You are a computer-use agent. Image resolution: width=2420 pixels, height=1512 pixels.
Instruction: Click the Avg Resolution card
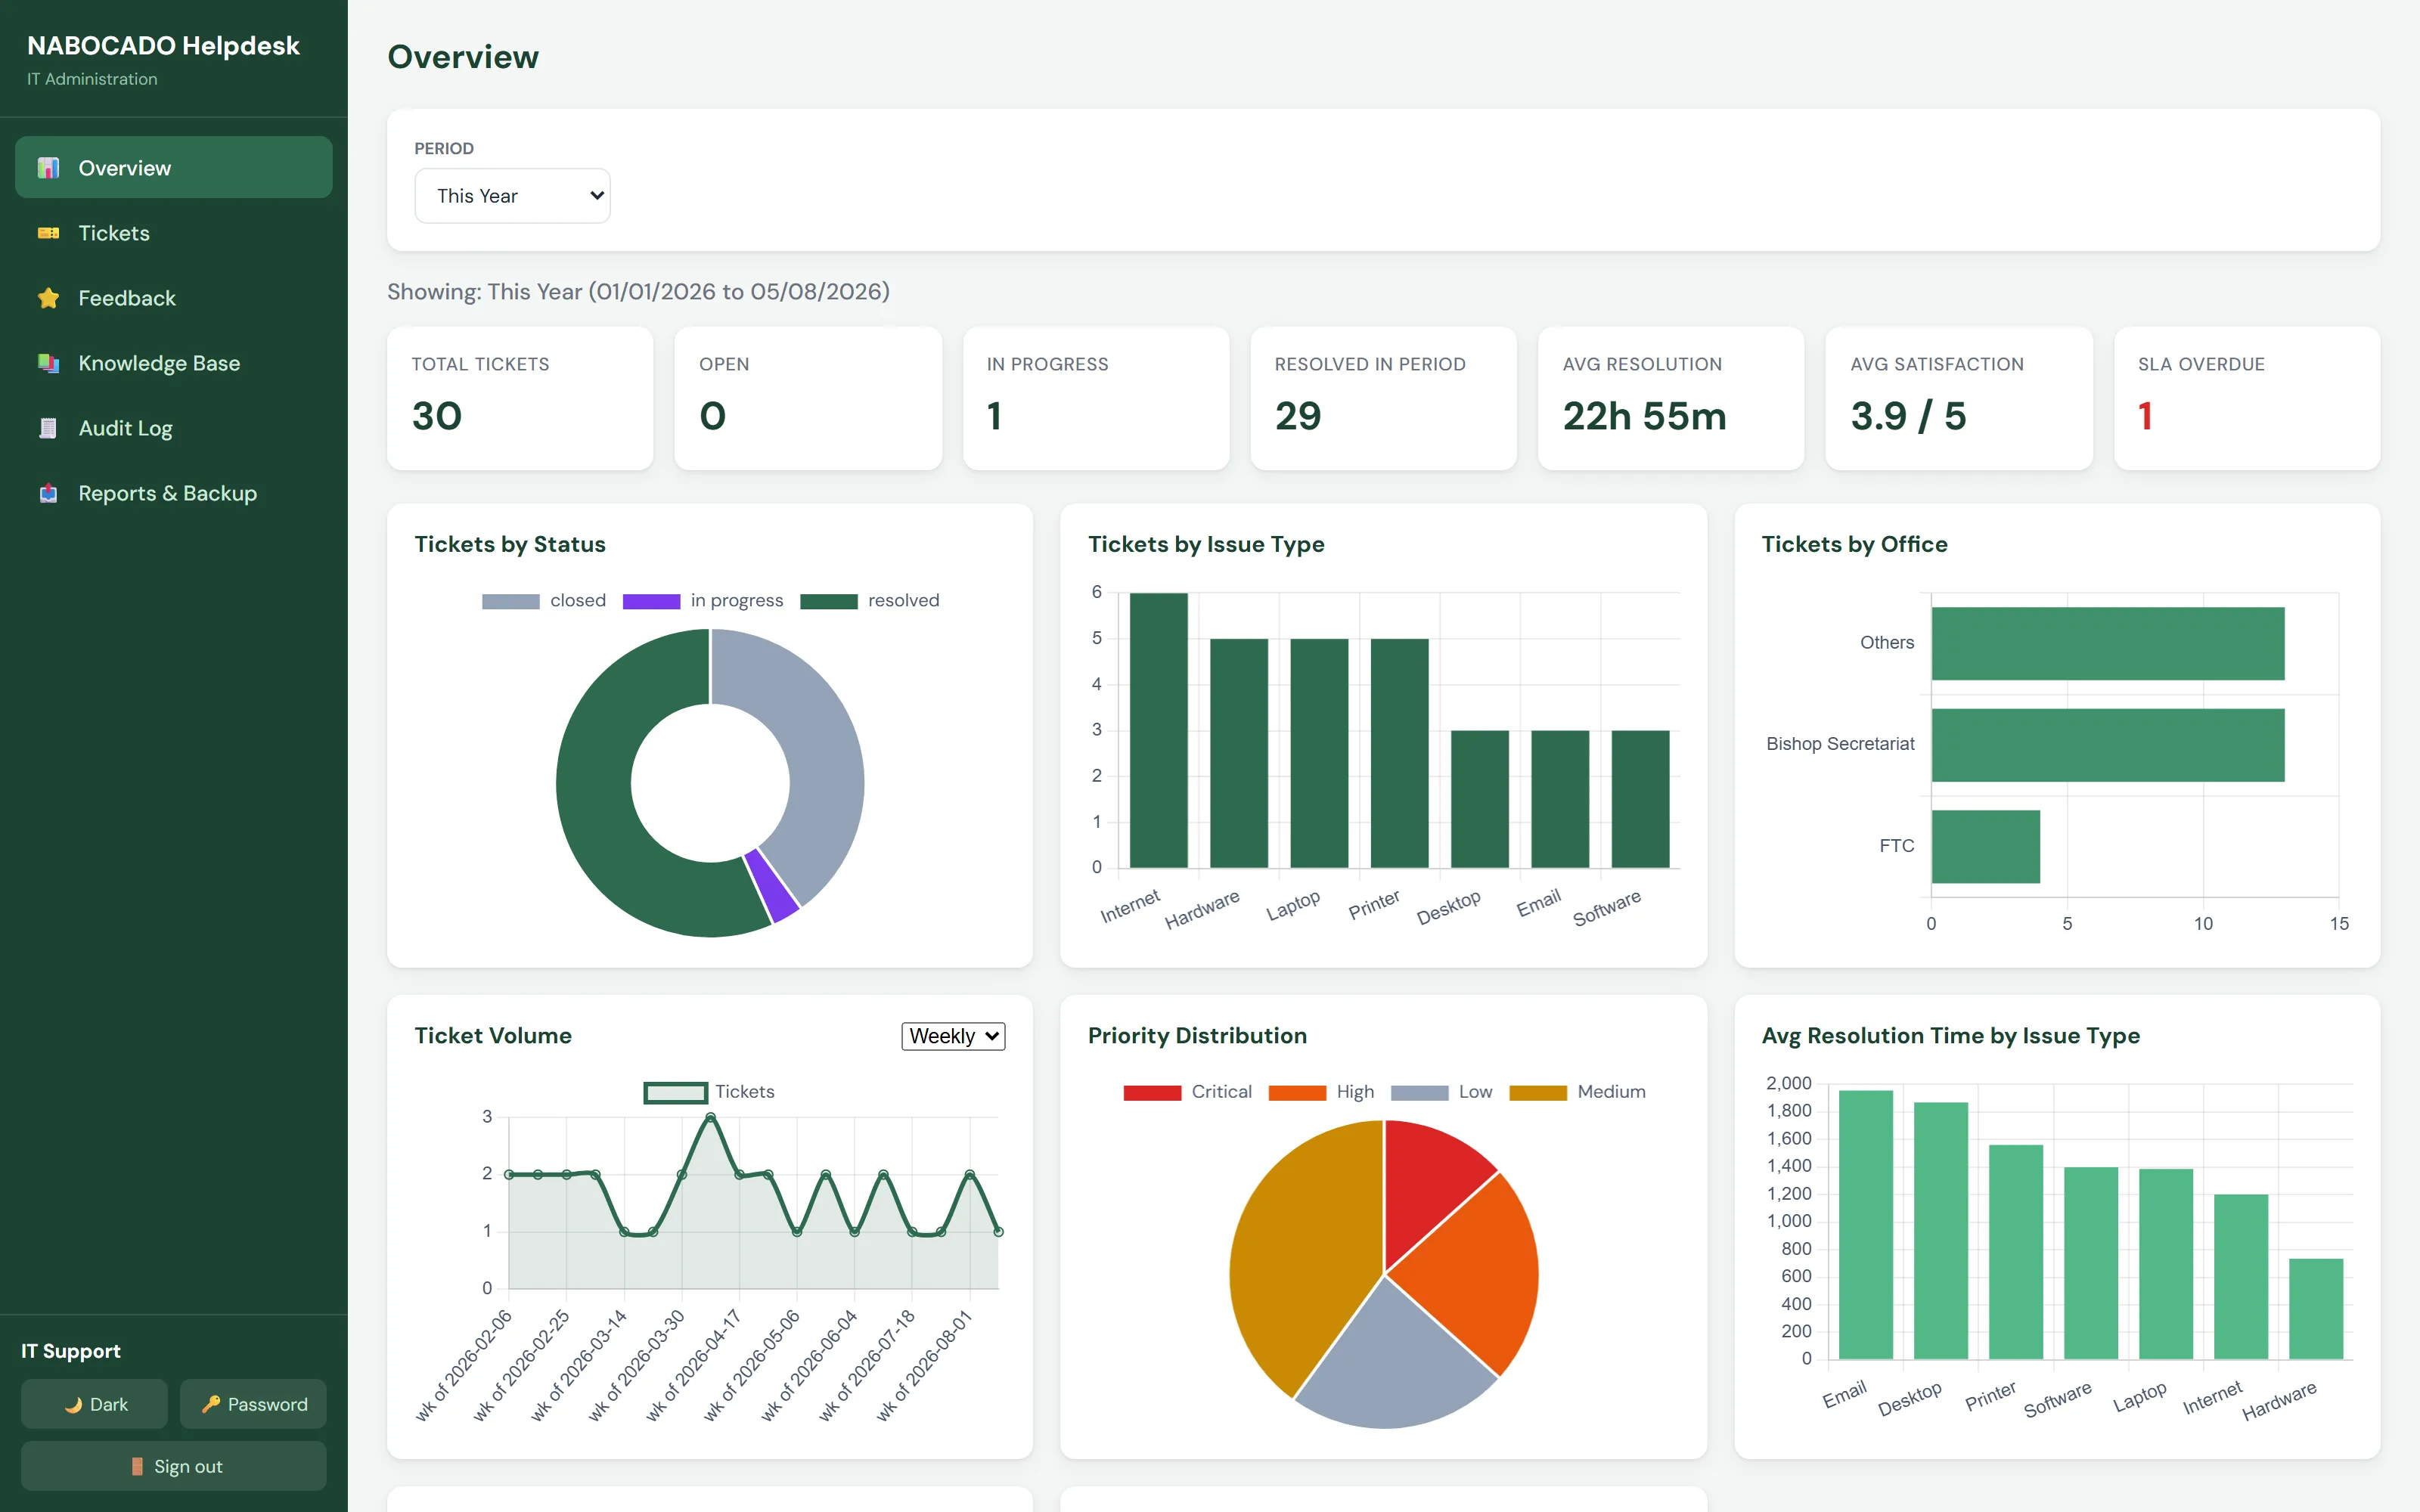(x=1671, y=398)
